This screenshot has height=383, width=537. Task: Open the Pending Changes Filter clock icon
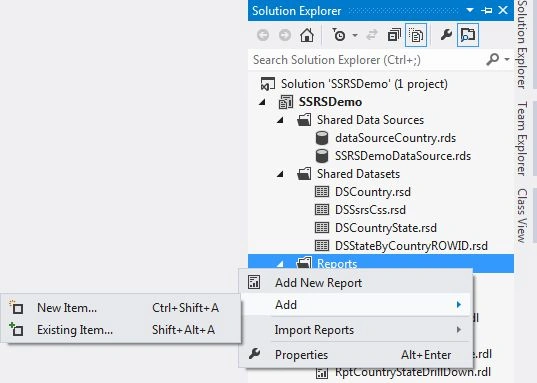point(339,35)
